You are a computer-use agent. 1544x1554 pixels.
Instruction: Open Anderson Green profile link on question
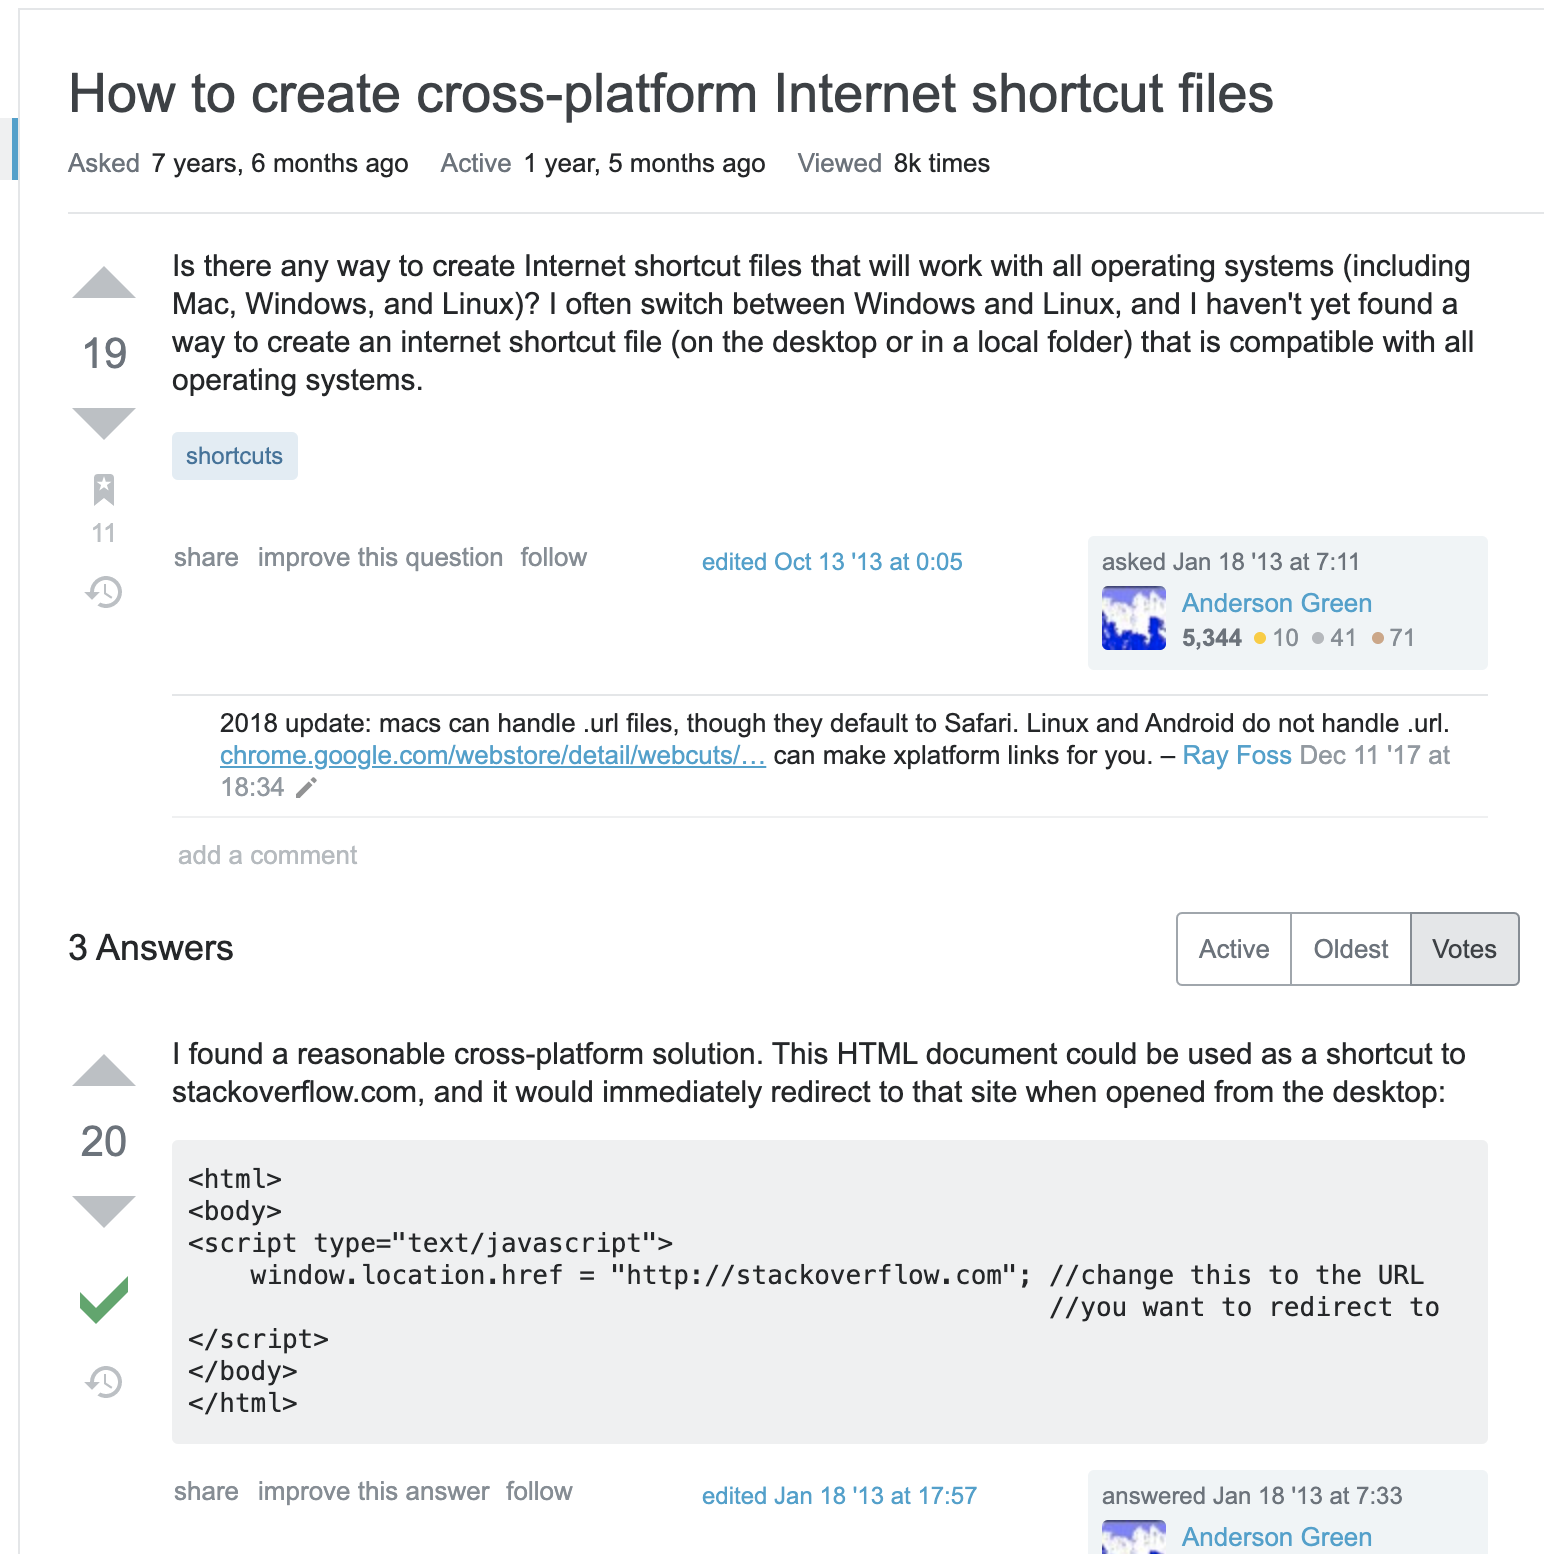point(1277,603)
